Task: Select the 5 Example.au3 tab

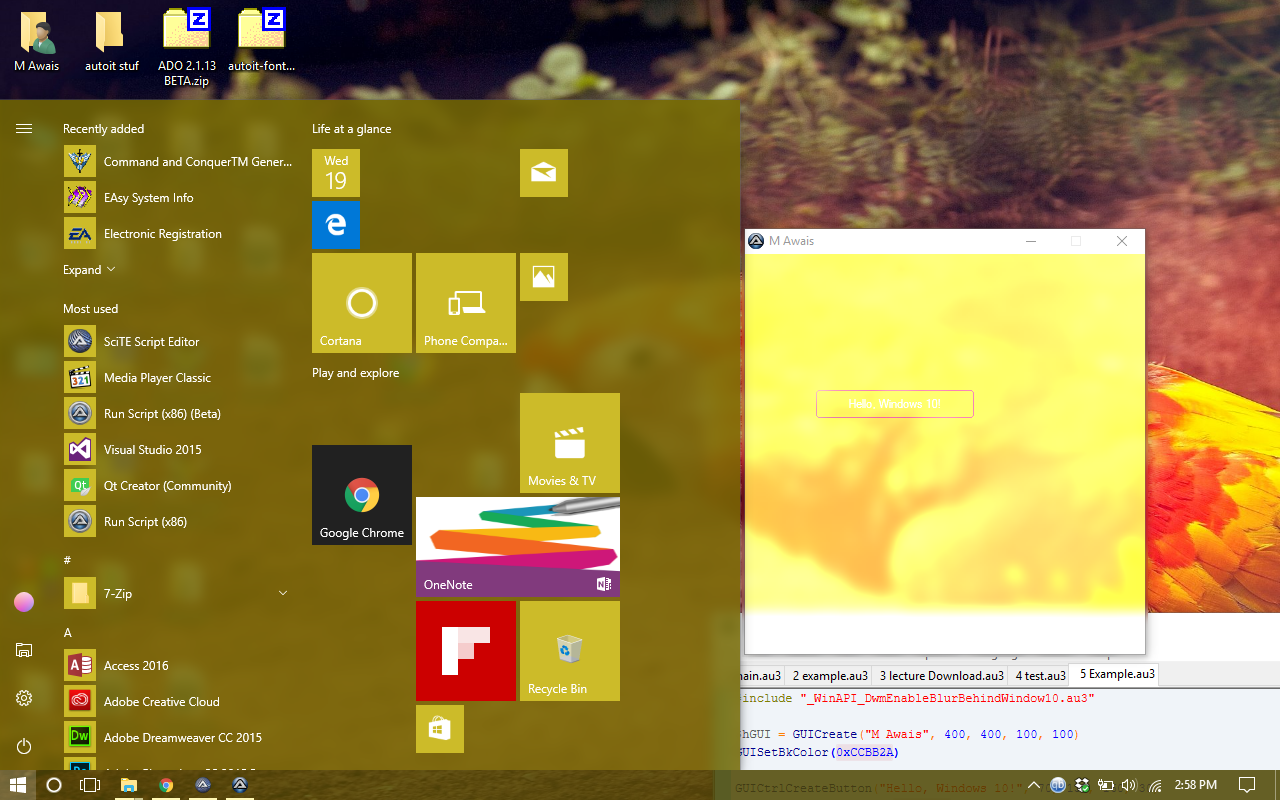Action: click(x=1116, y=675)
